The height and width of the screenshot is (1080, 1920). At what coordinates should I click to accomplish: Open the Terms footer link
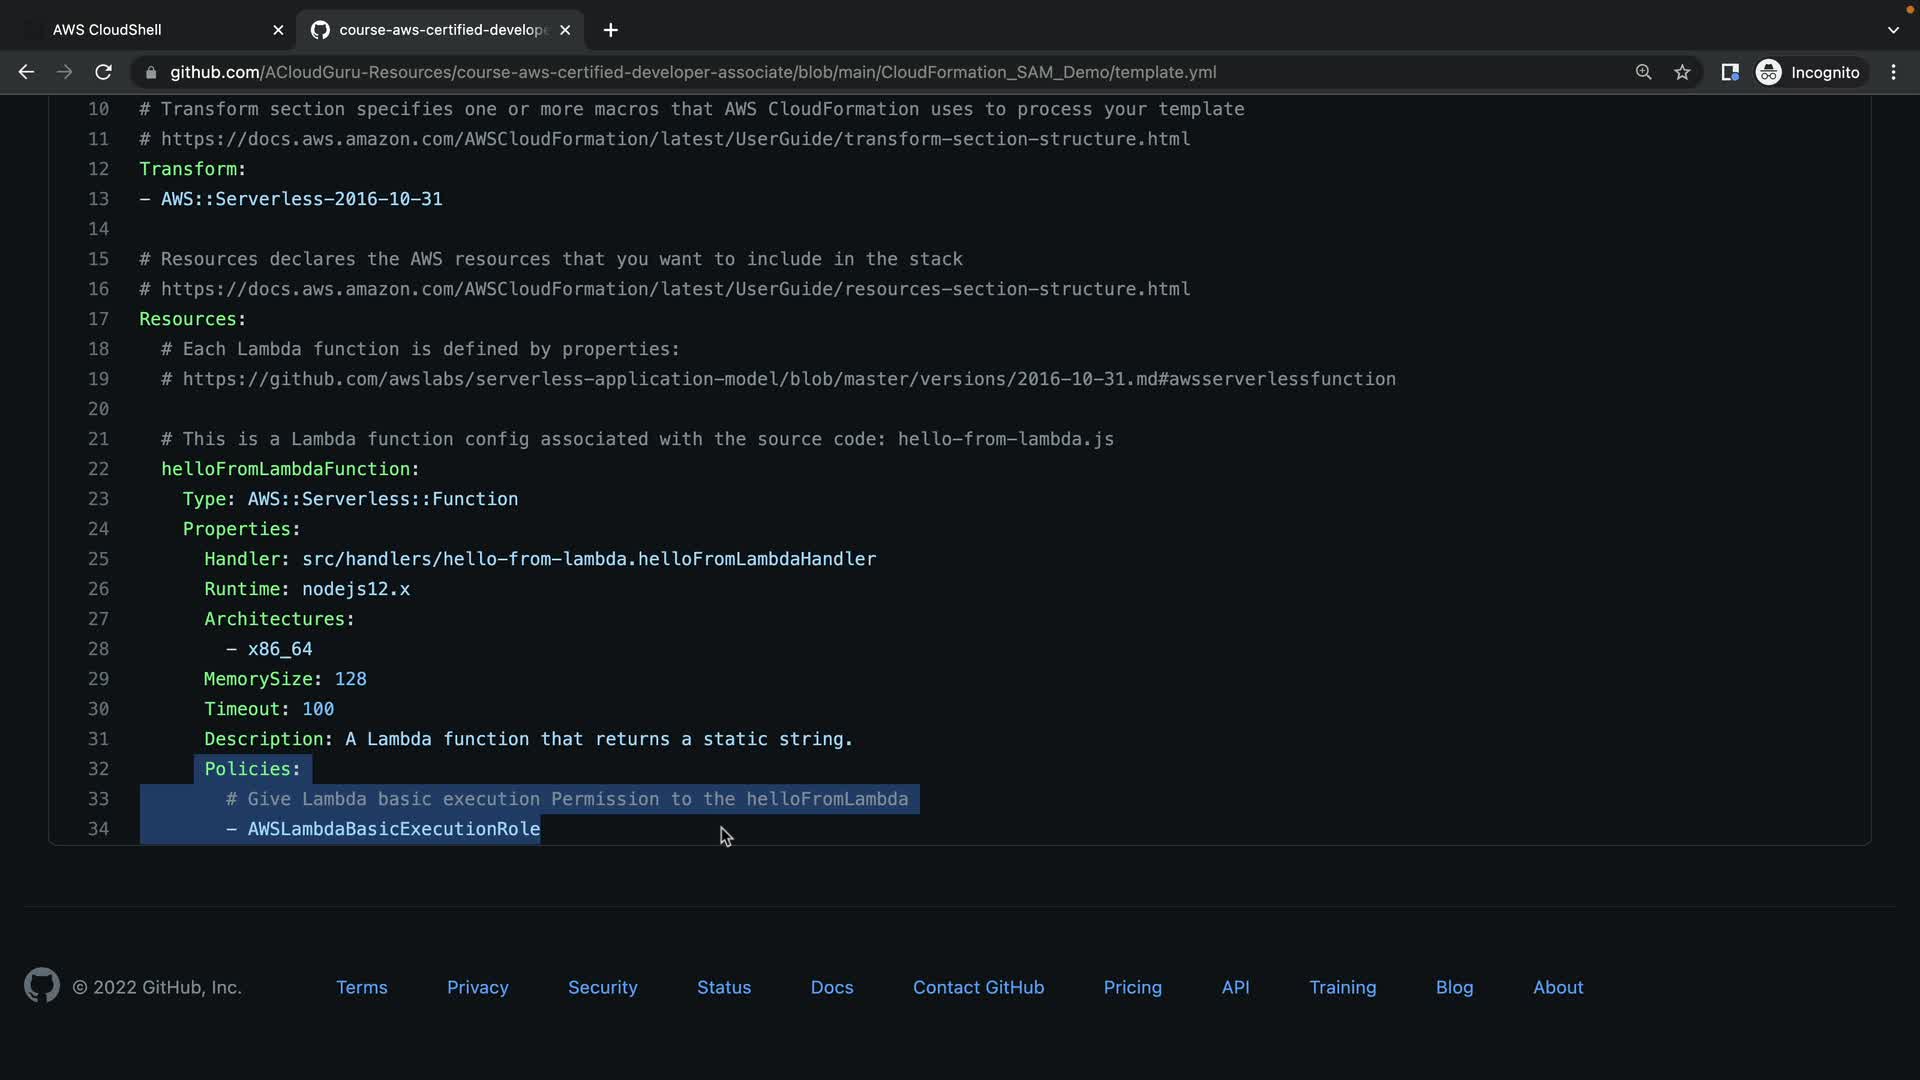pos(361,987)
